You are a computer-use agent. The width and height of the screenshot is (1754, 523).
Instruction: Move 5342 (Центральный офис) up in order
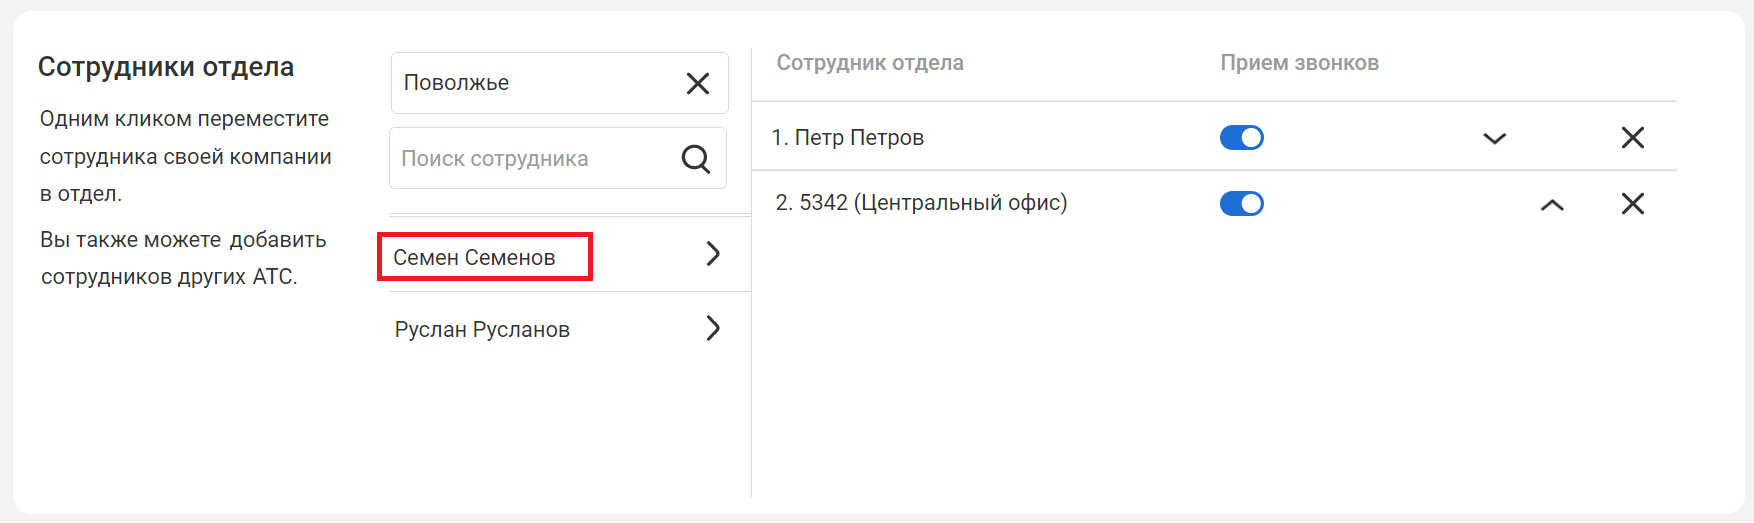1552,205
